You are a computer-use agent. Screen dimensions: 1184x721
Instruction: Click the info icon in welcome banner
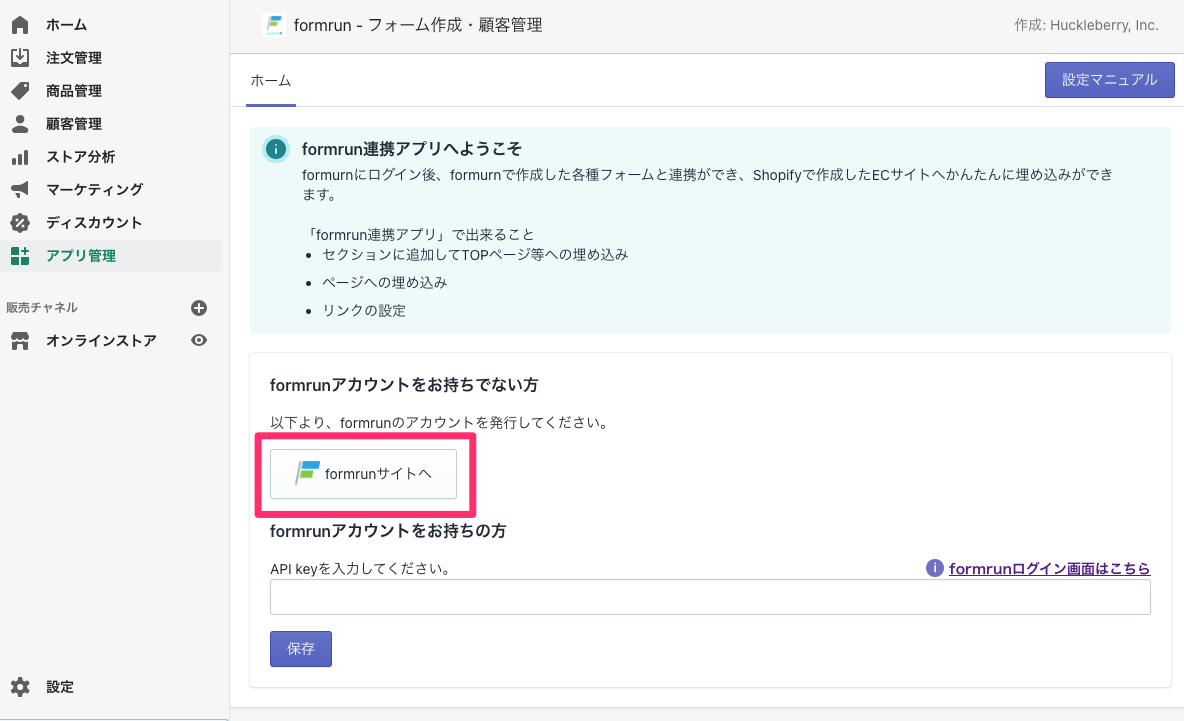pos(276,149)
